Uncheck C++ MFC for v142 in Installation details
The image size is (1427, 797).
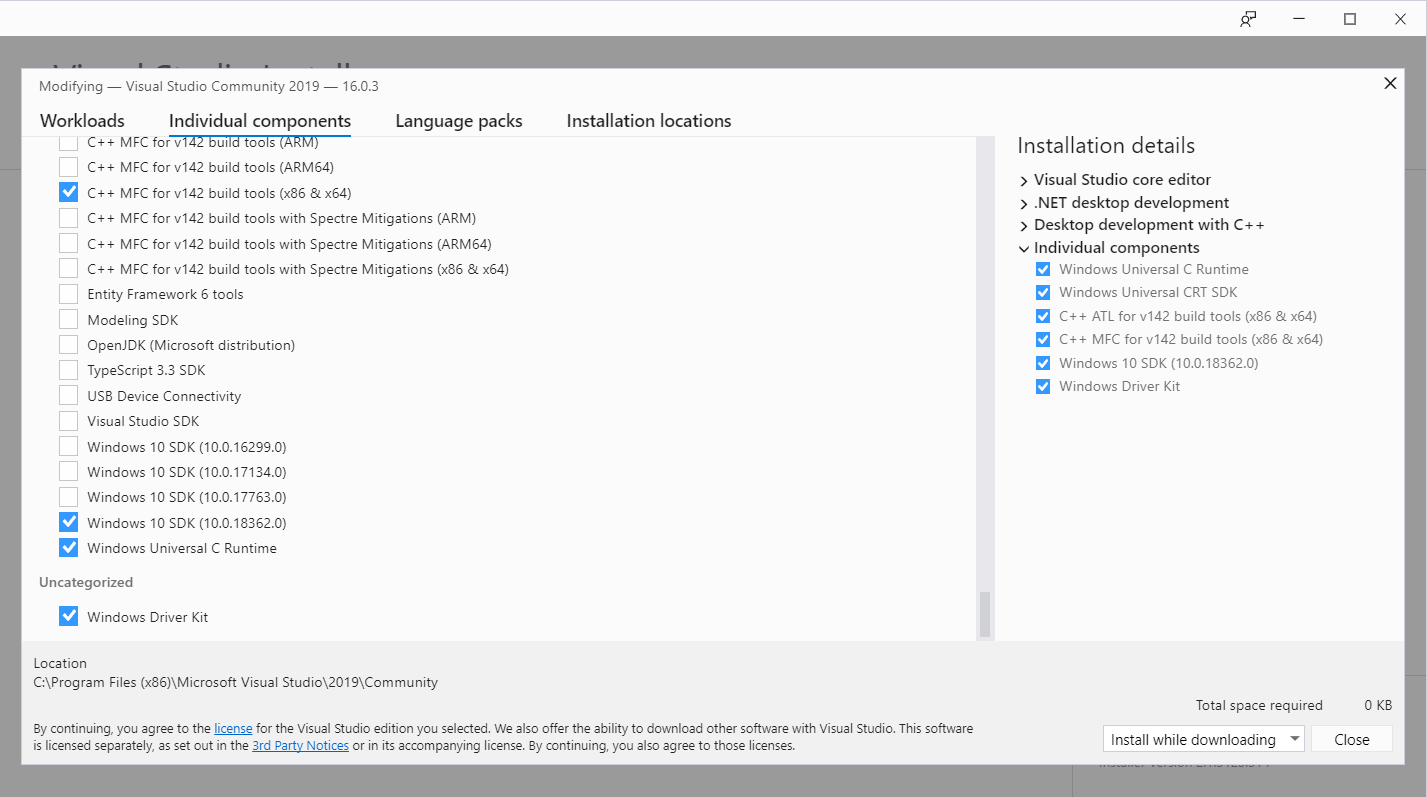coord(1043,339)
